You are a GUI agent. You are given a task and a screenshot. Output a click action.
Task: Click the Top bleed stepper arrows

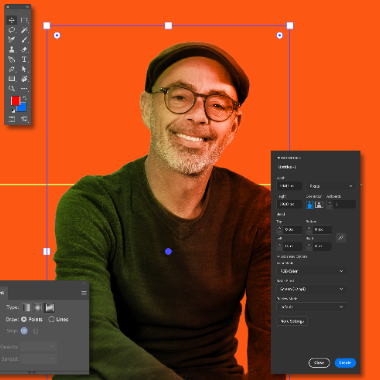tap(279, 230)
